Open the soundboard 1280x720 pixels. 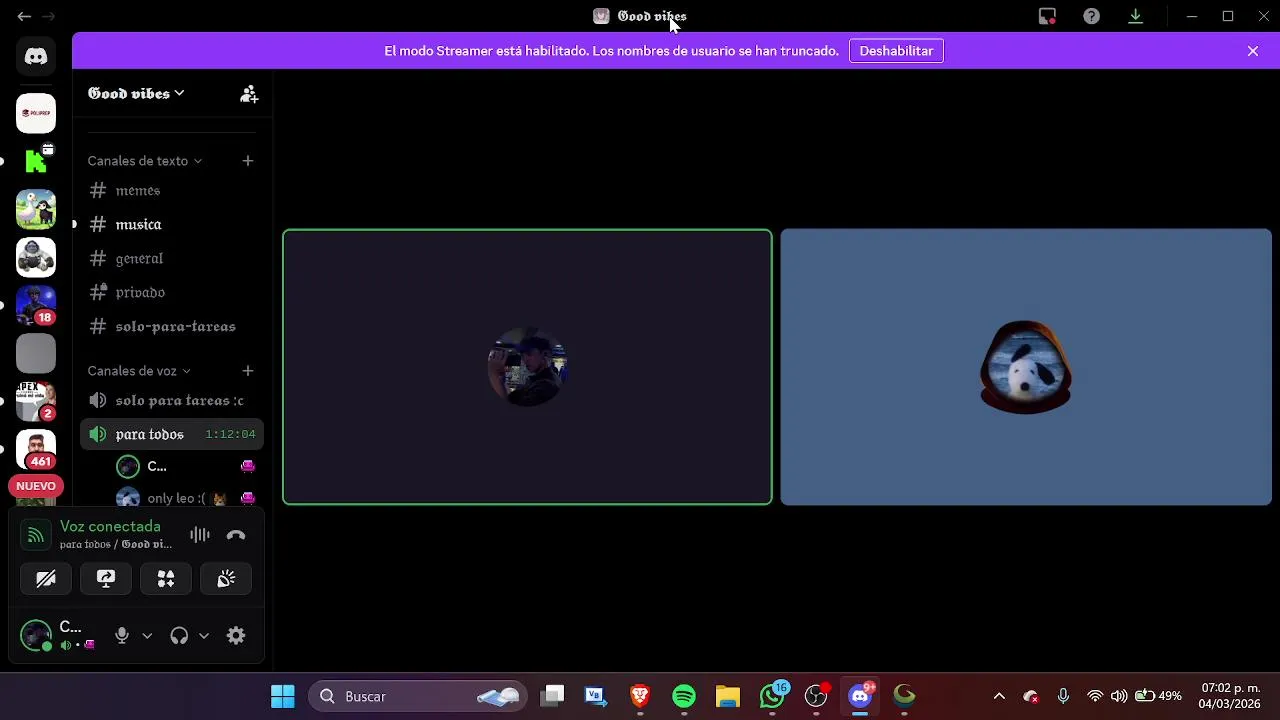pyautogui.click(x=226, y=579)
